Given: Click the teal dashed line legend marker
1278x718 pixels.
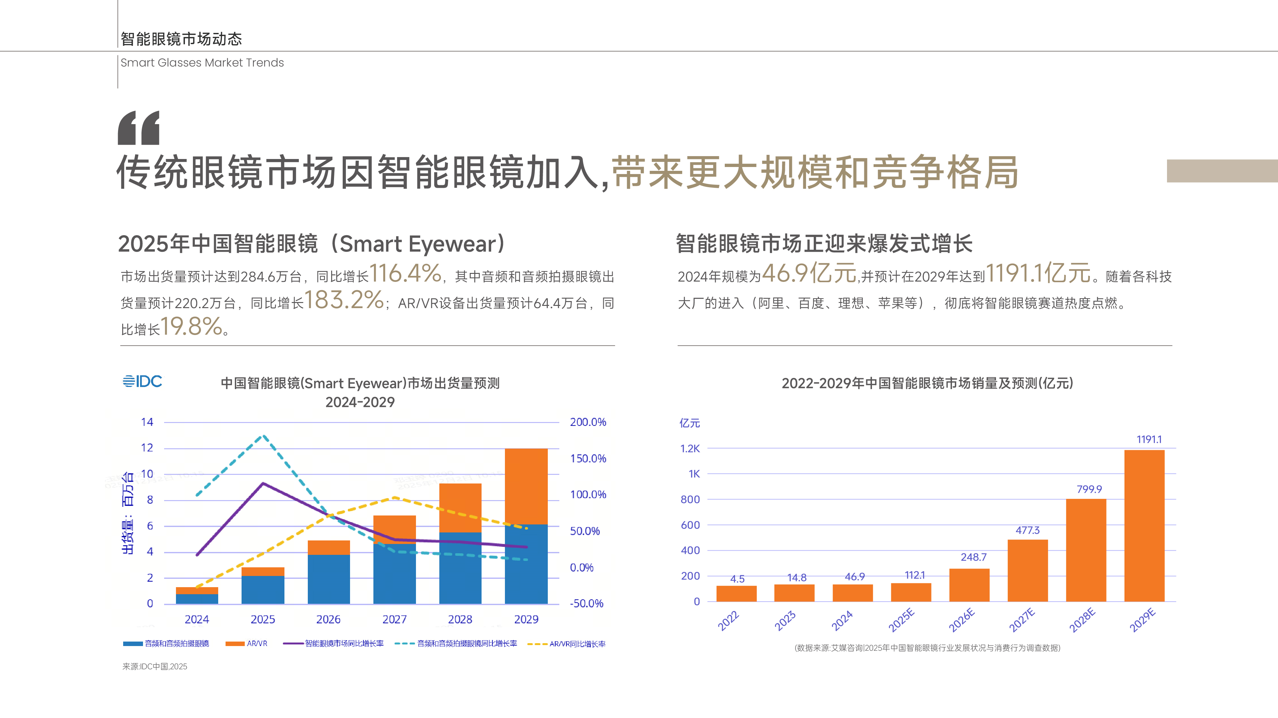Looking at the screenshot, I should (x=404, y=644).
